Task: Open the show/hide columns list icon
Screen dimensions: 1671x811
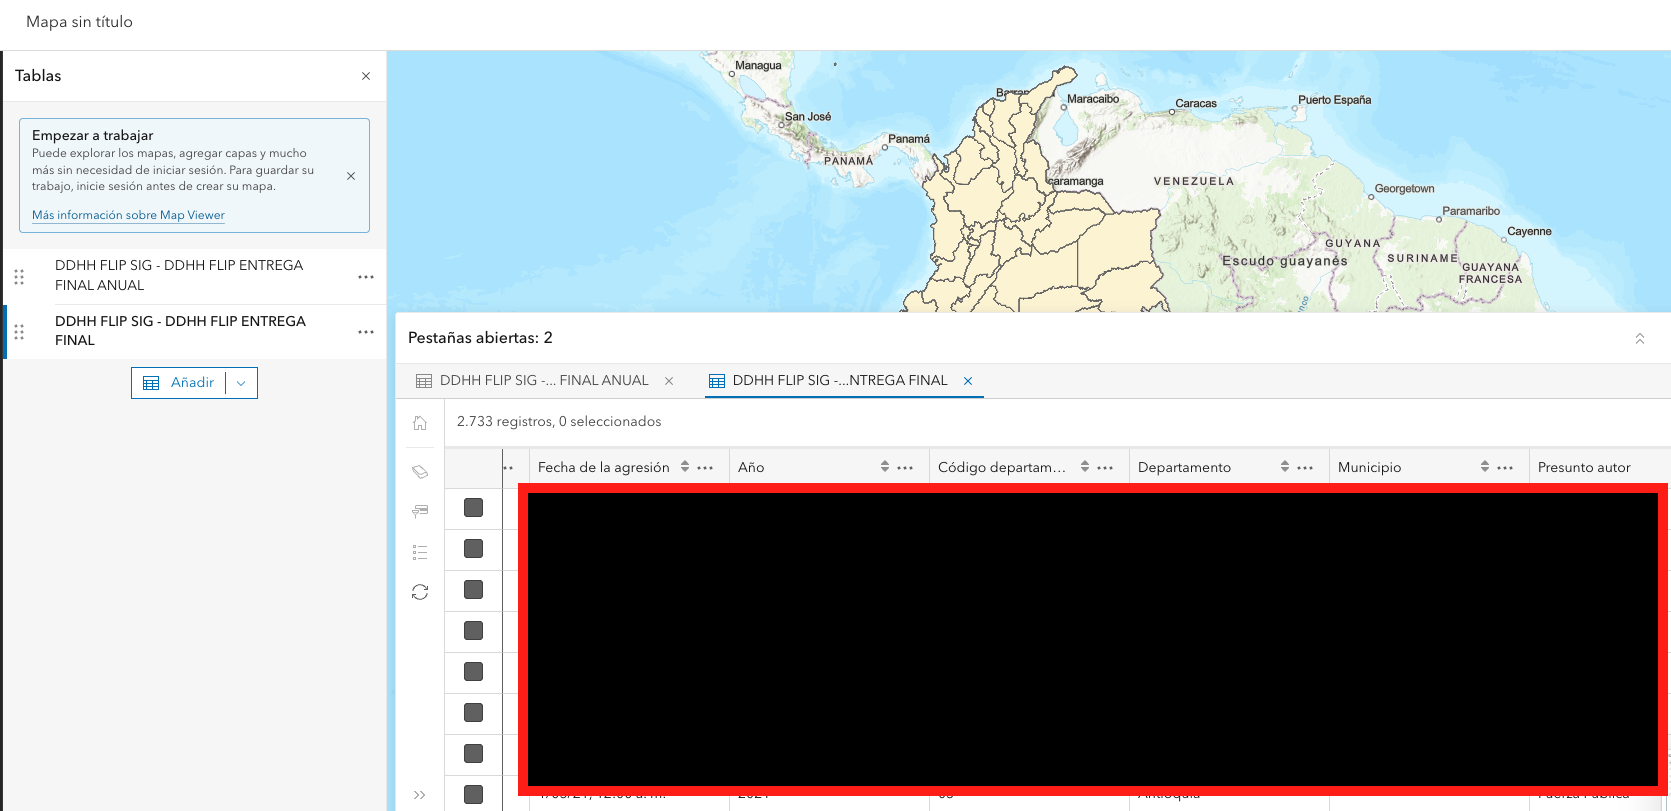Action: [x=420, y=552]
